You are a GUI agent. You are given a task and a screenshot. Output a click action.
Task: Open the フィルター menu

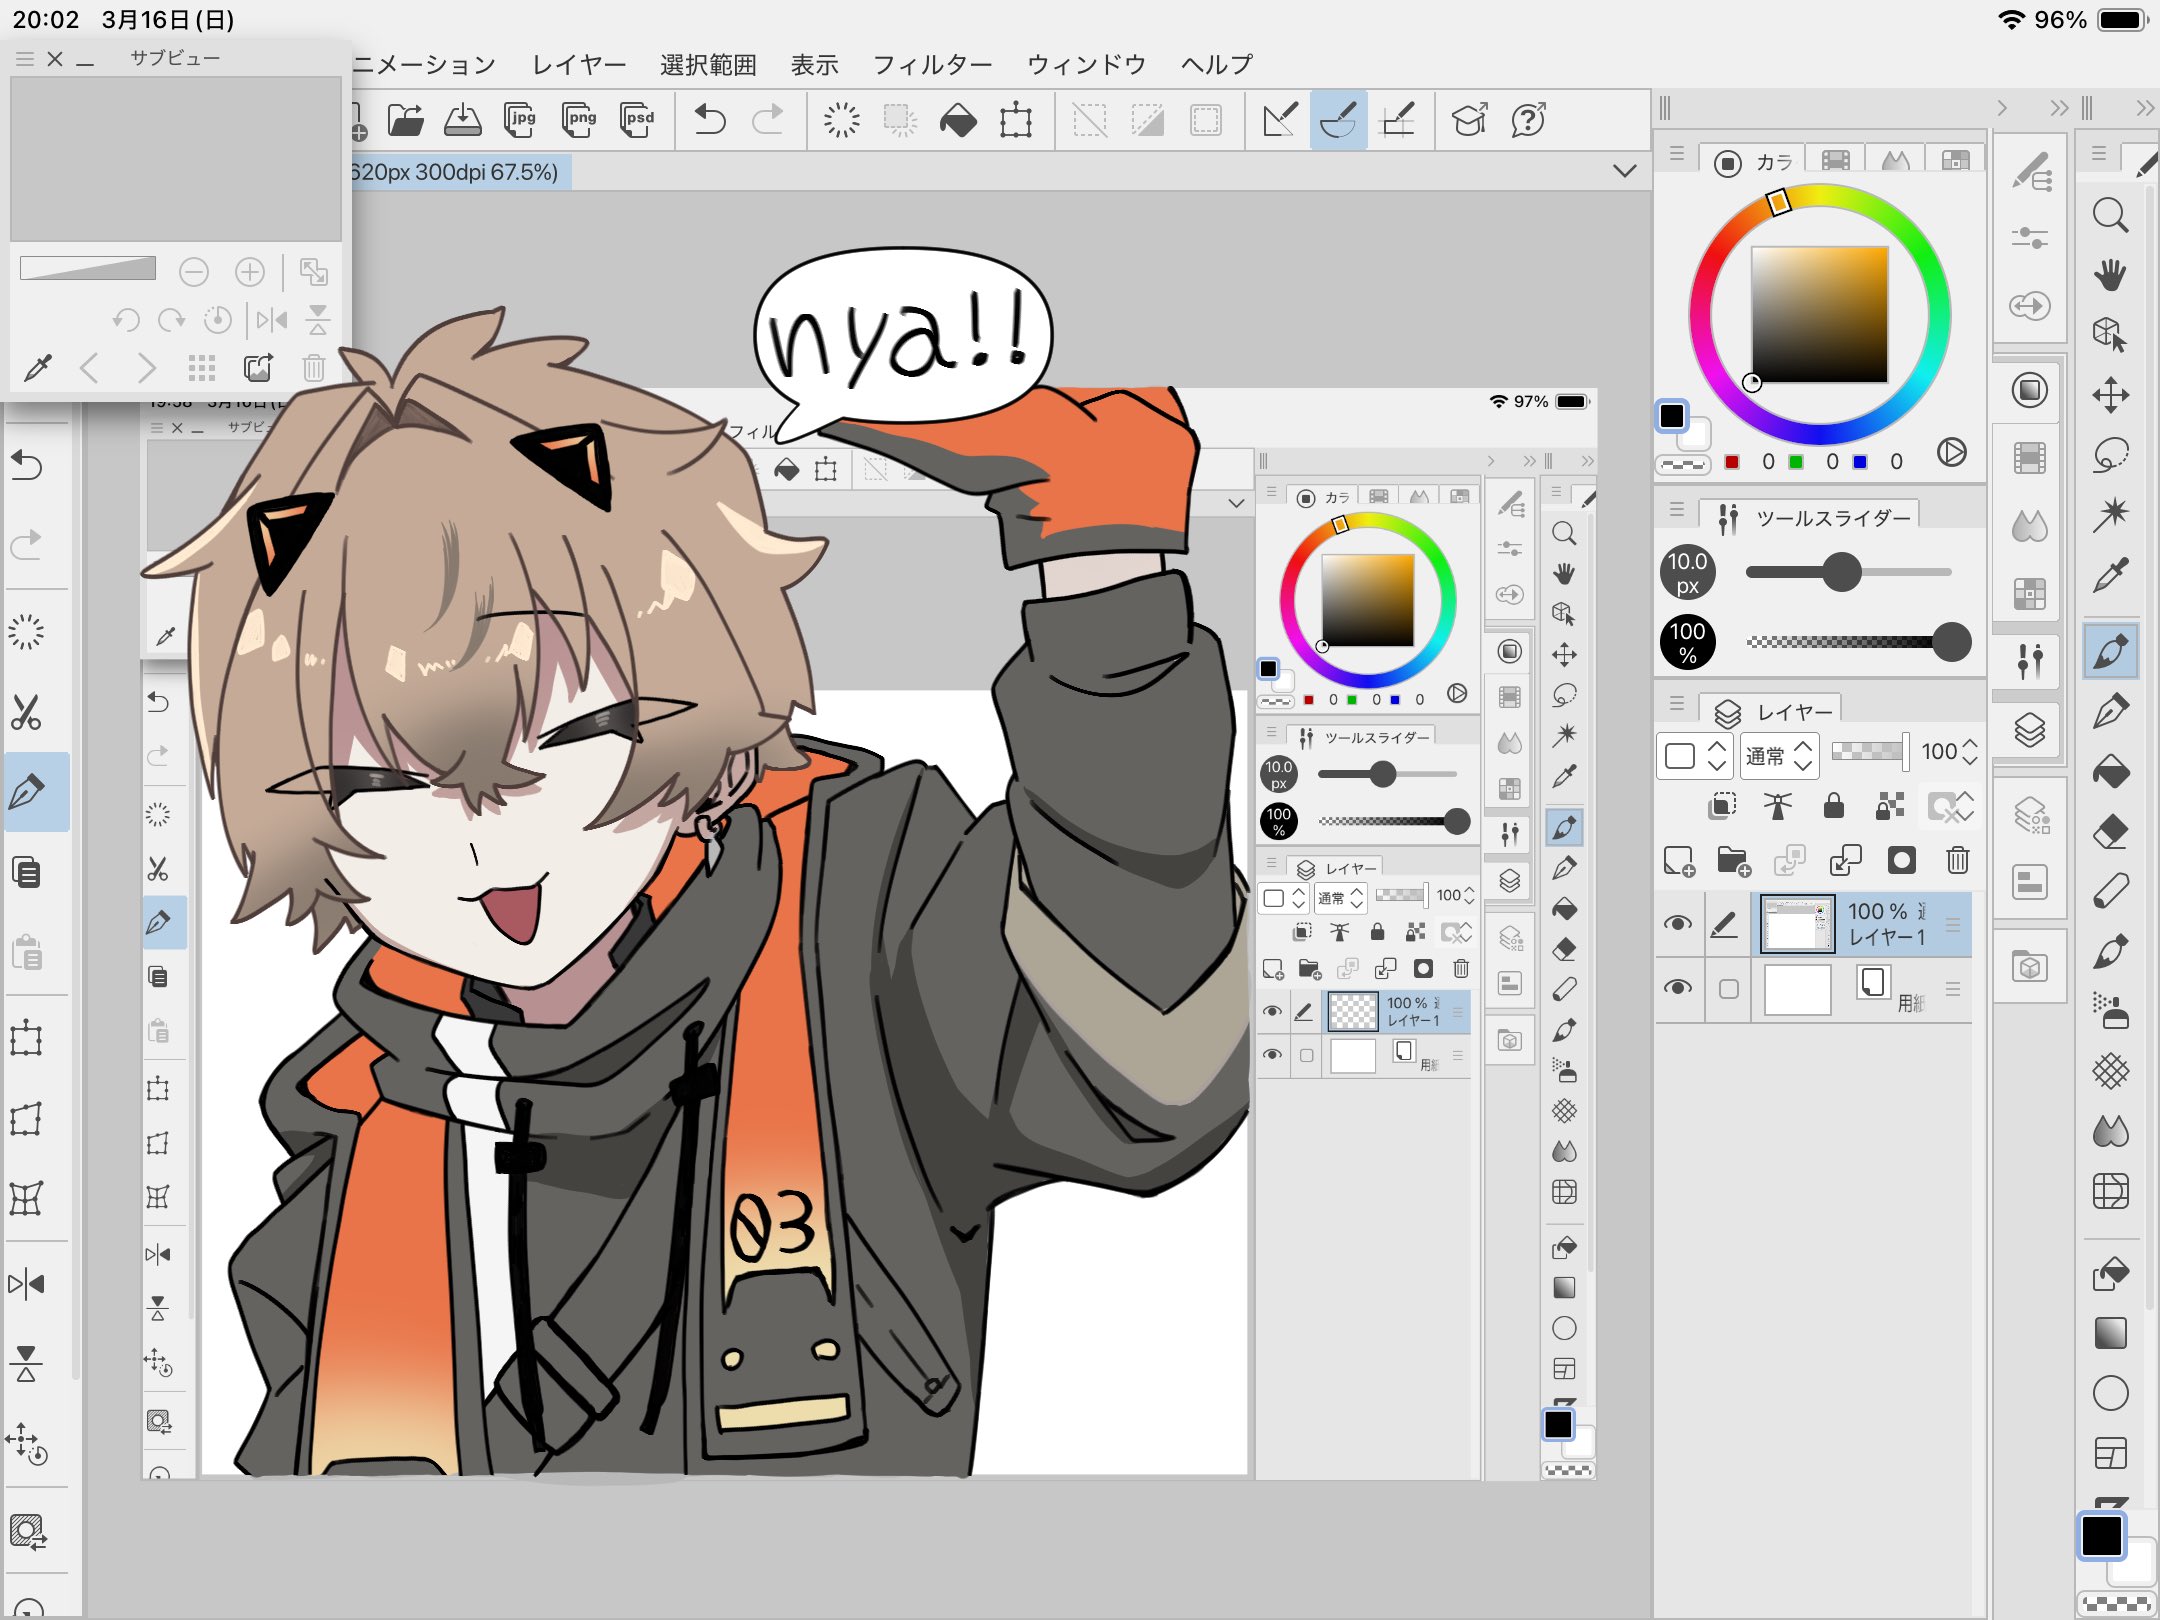click(x=932, y=65)
